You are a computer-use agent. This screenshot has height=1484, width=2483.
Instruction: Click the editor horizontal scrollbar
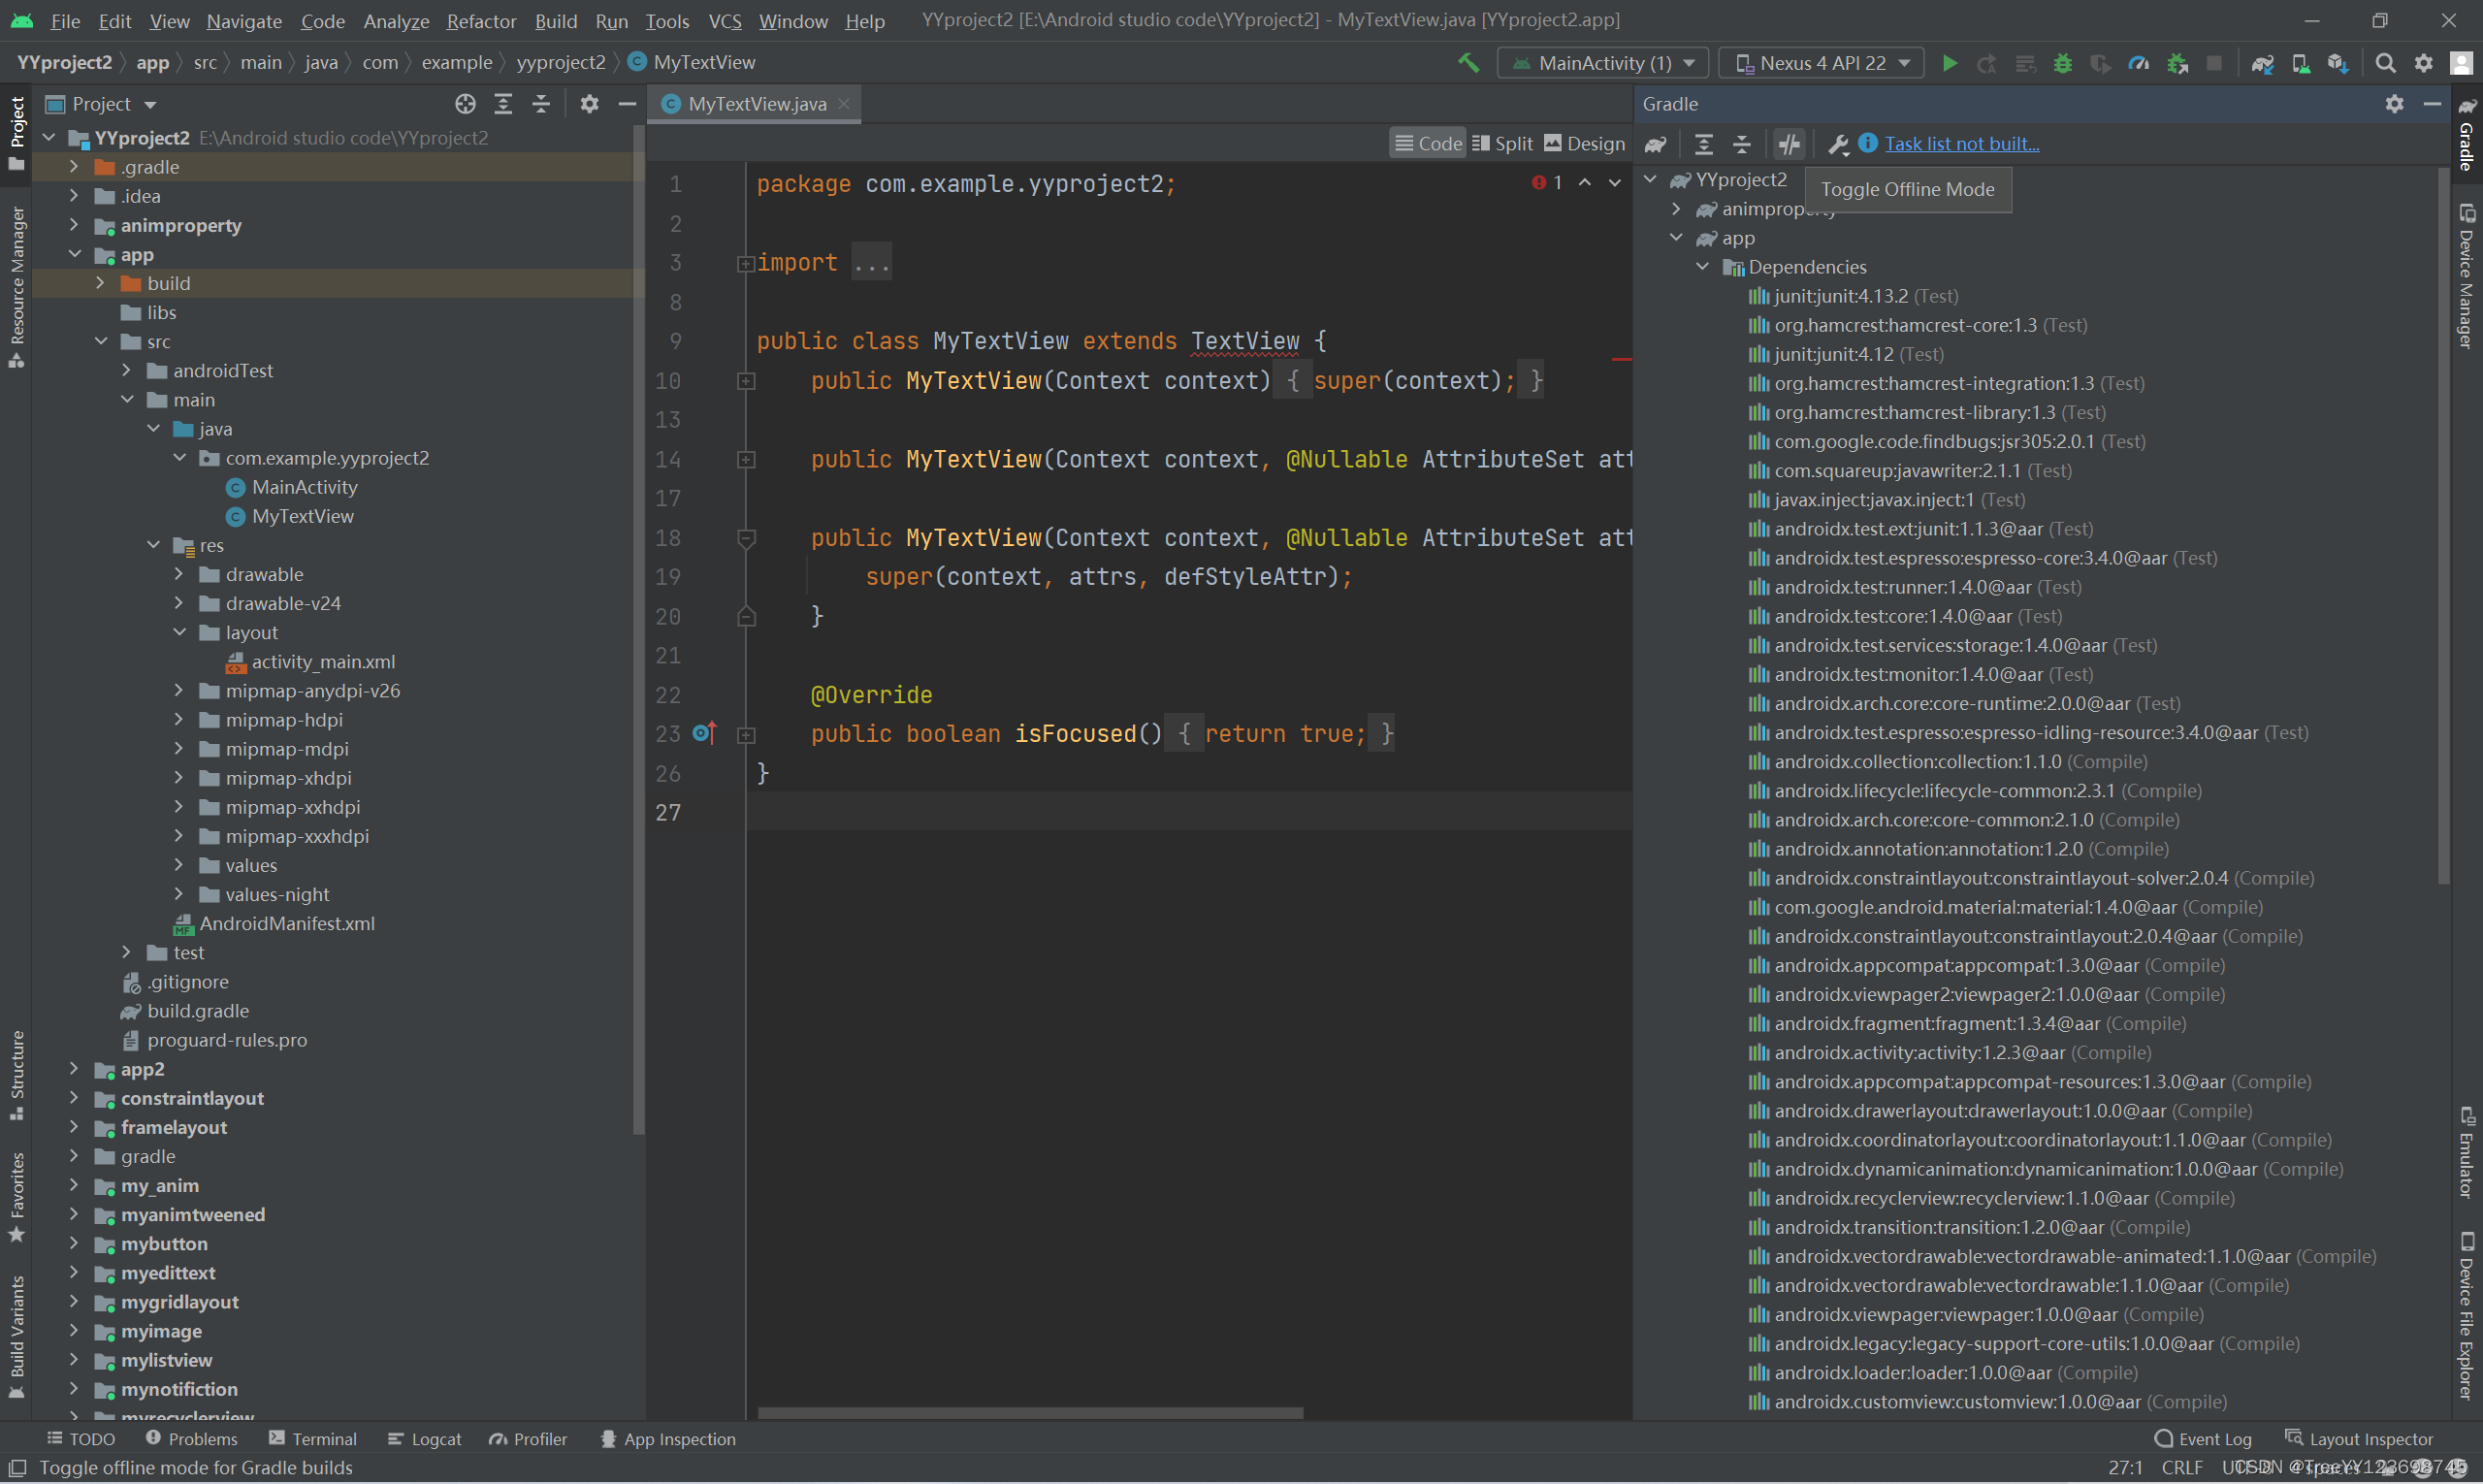pos(1030,1413)
